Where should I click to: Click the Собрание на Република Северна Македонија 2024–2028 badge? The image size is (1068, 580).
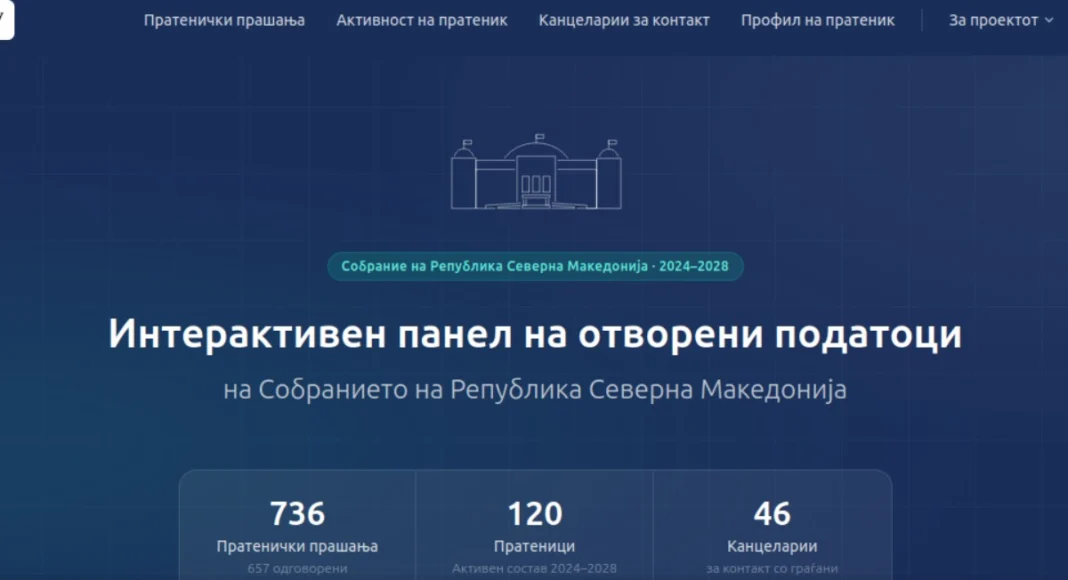tap(535, 266)
